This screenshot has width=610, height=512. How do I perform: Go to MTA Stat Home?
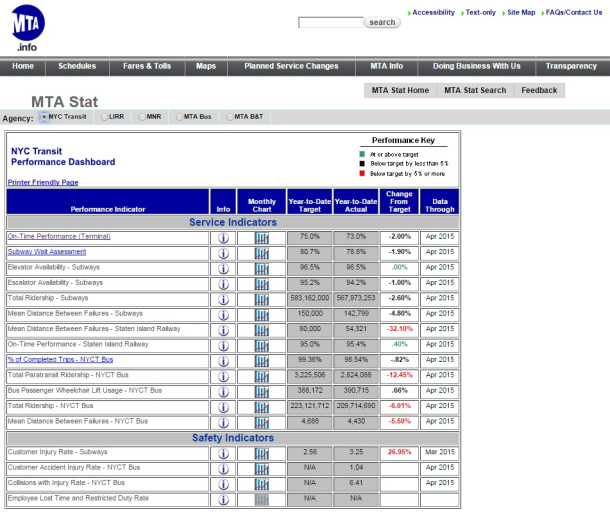(400, 90)
